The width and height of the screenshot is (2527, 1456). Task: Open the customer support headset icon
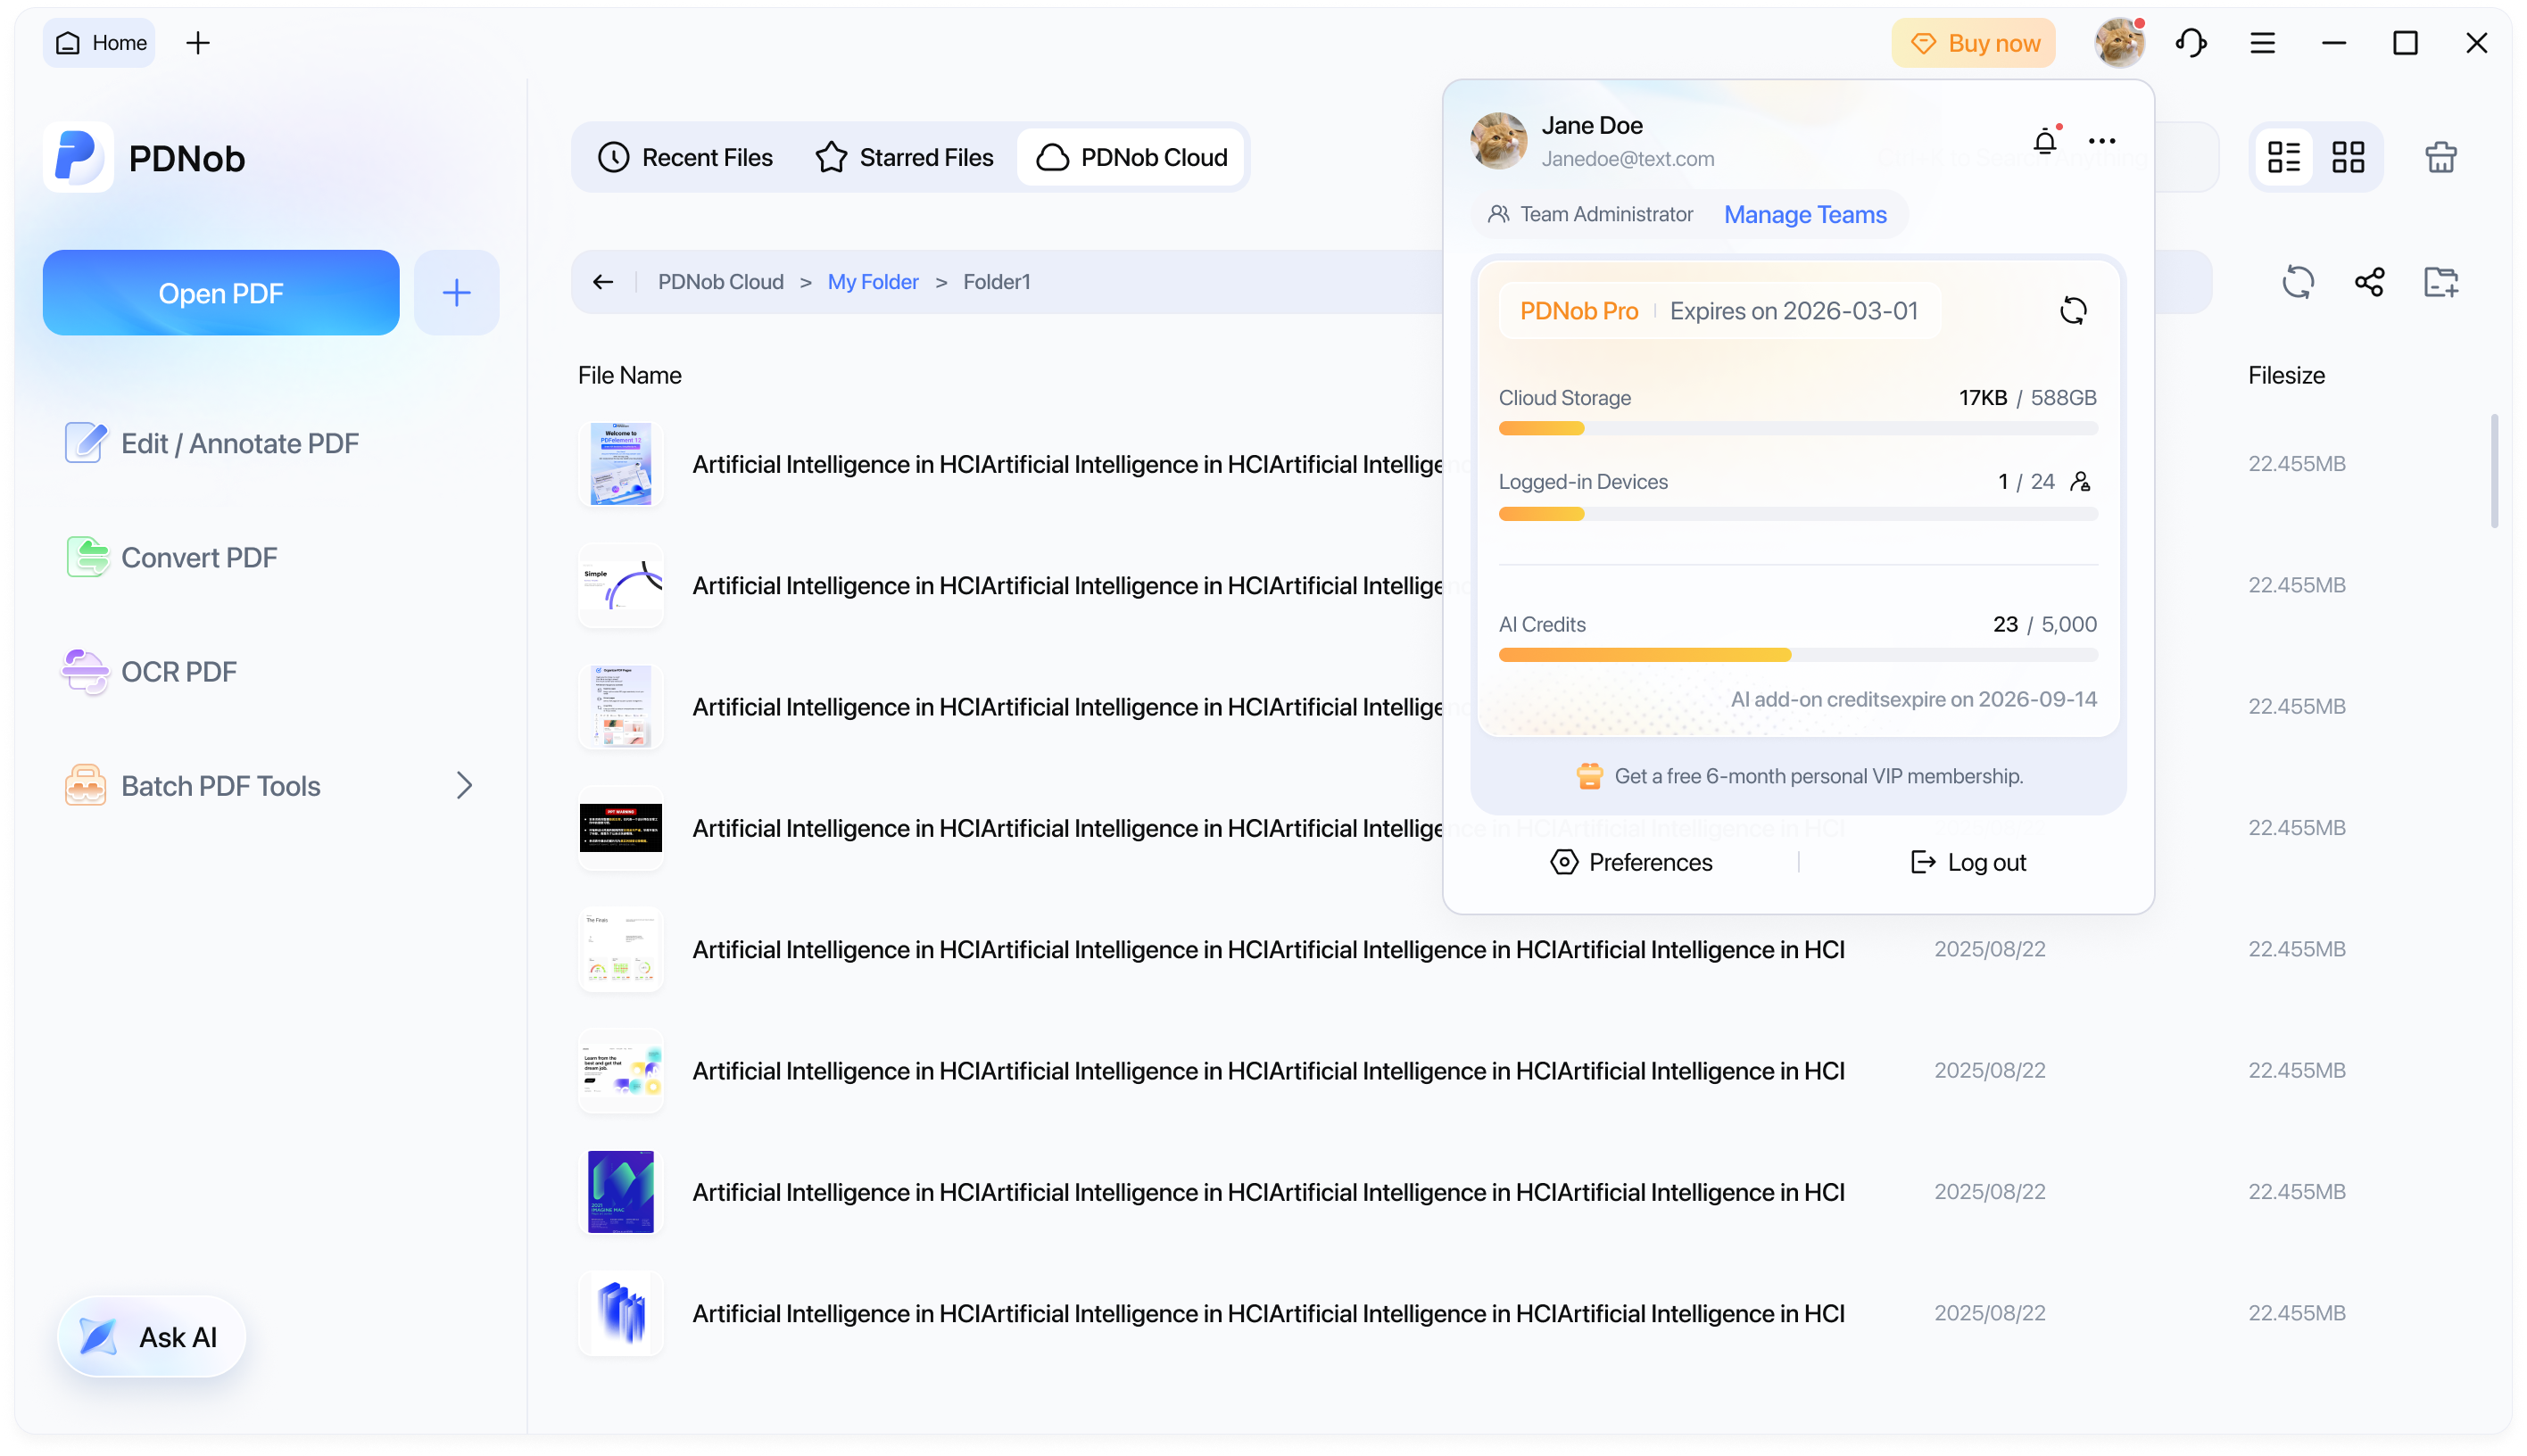click(x=2190, y=43)
